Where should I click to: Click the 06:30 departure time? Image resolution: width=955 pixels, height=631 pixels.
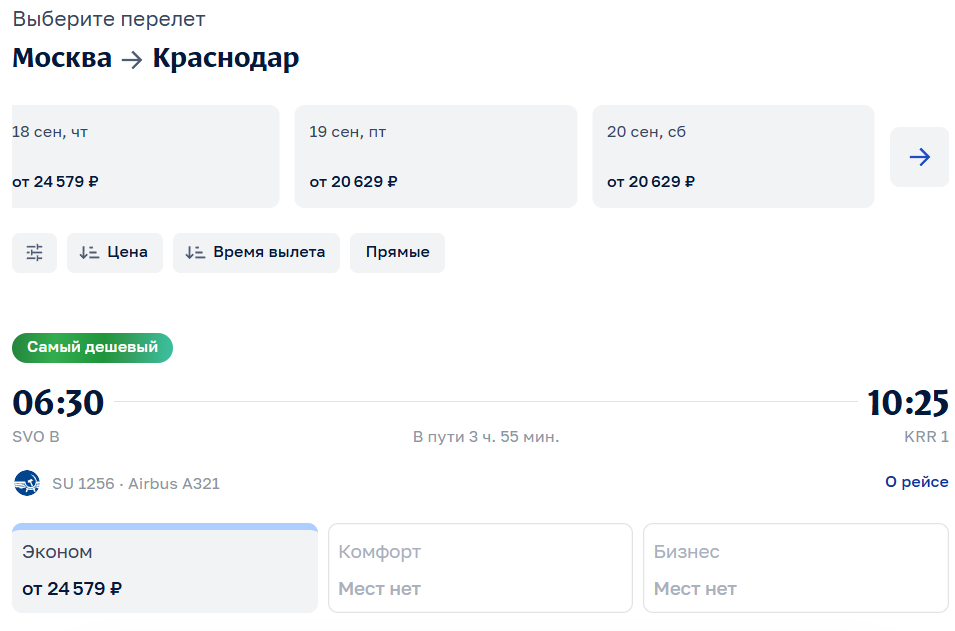coord(58,403)
